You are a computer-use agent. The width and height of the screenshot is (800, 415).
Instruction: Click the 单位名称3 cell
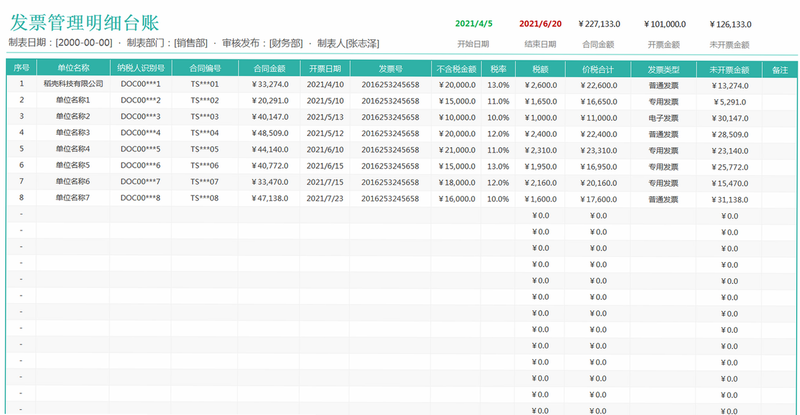coord(73,133)
